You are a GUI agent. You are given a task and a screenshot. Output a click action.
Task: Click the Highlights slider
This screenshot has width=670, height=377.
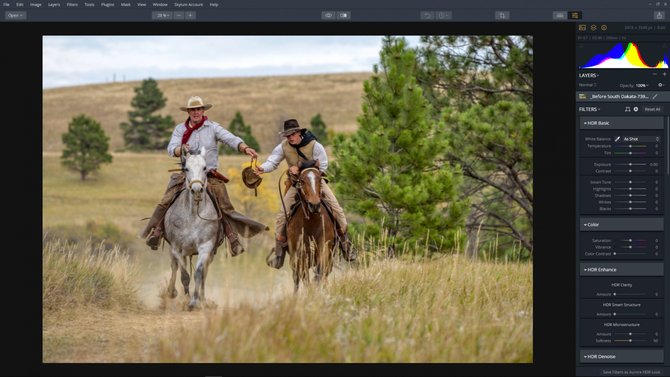tap(631, 189)
